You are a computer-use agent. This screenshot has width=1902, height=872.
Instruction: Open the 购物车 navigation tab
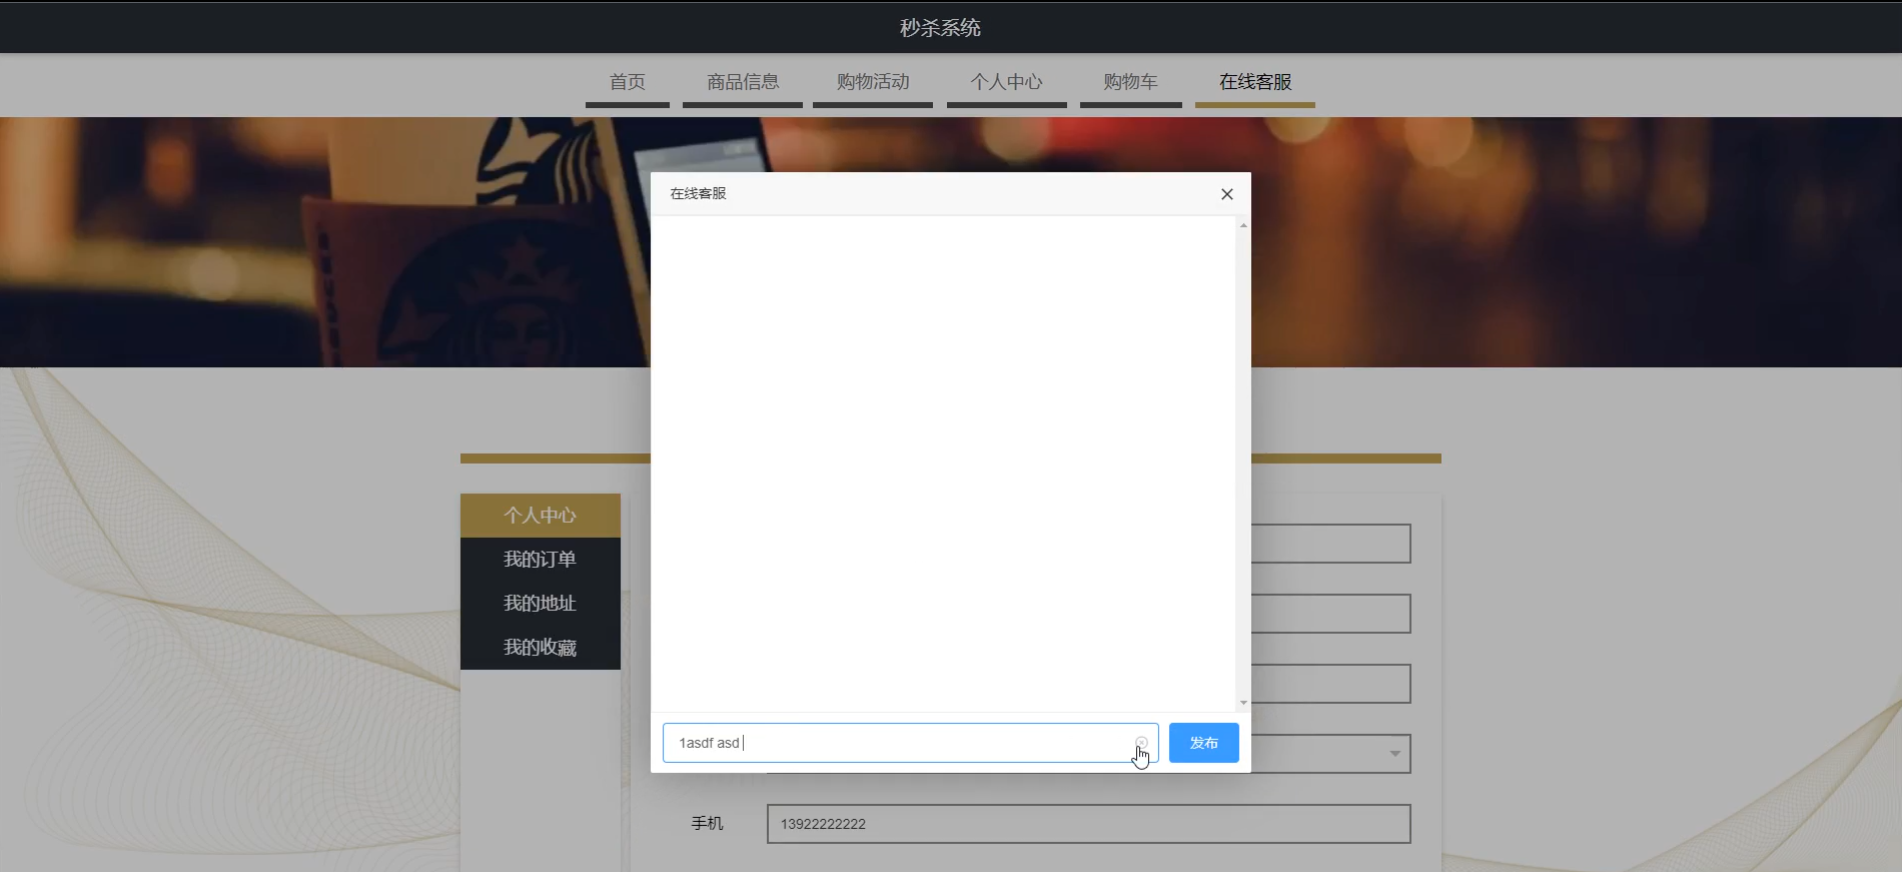1130,82
